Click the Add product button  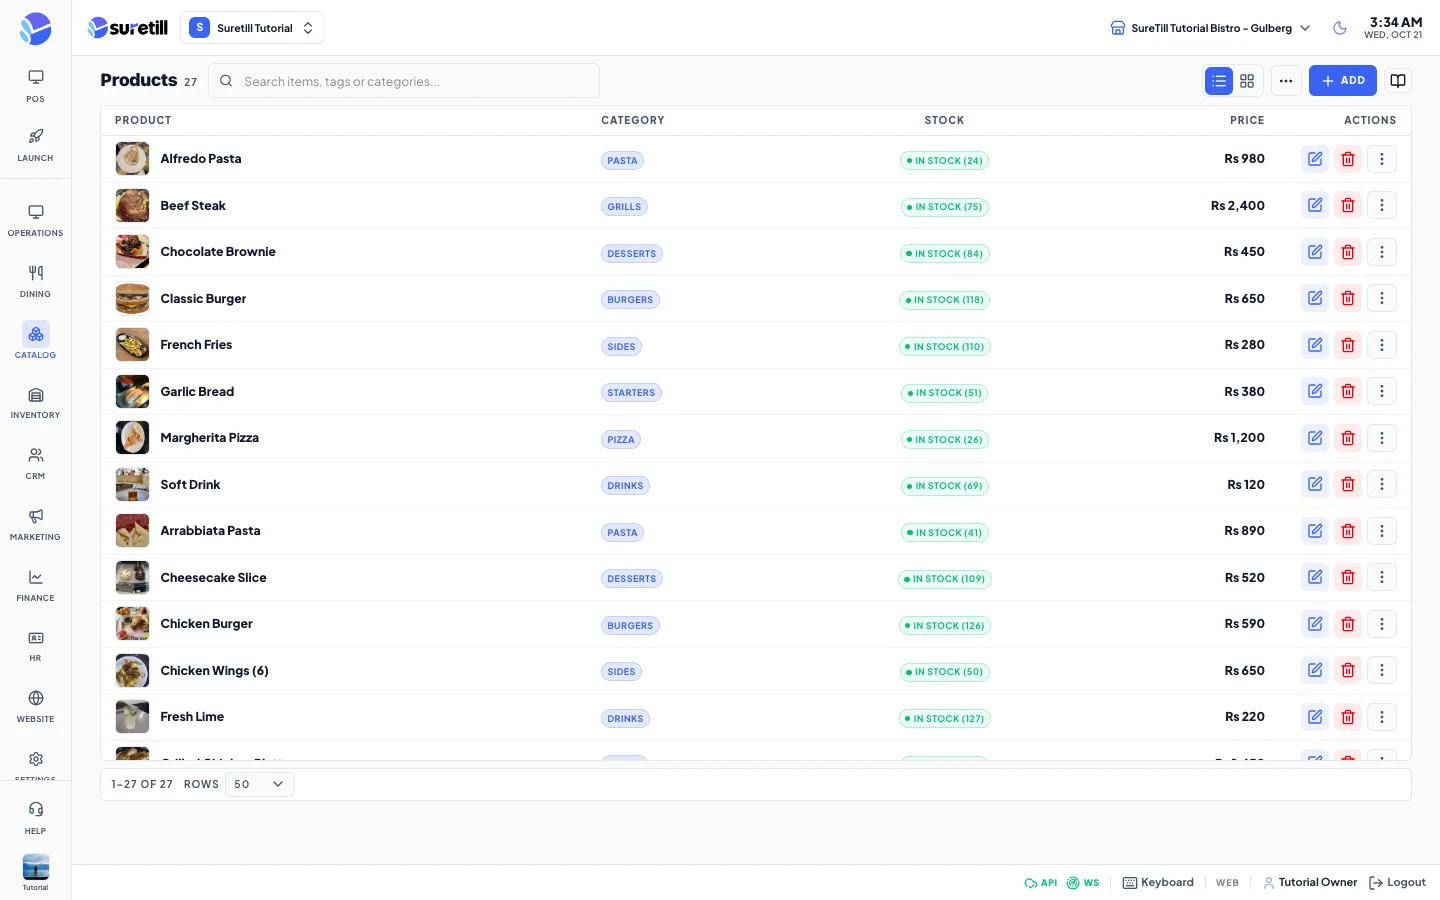pos(1343,81)
